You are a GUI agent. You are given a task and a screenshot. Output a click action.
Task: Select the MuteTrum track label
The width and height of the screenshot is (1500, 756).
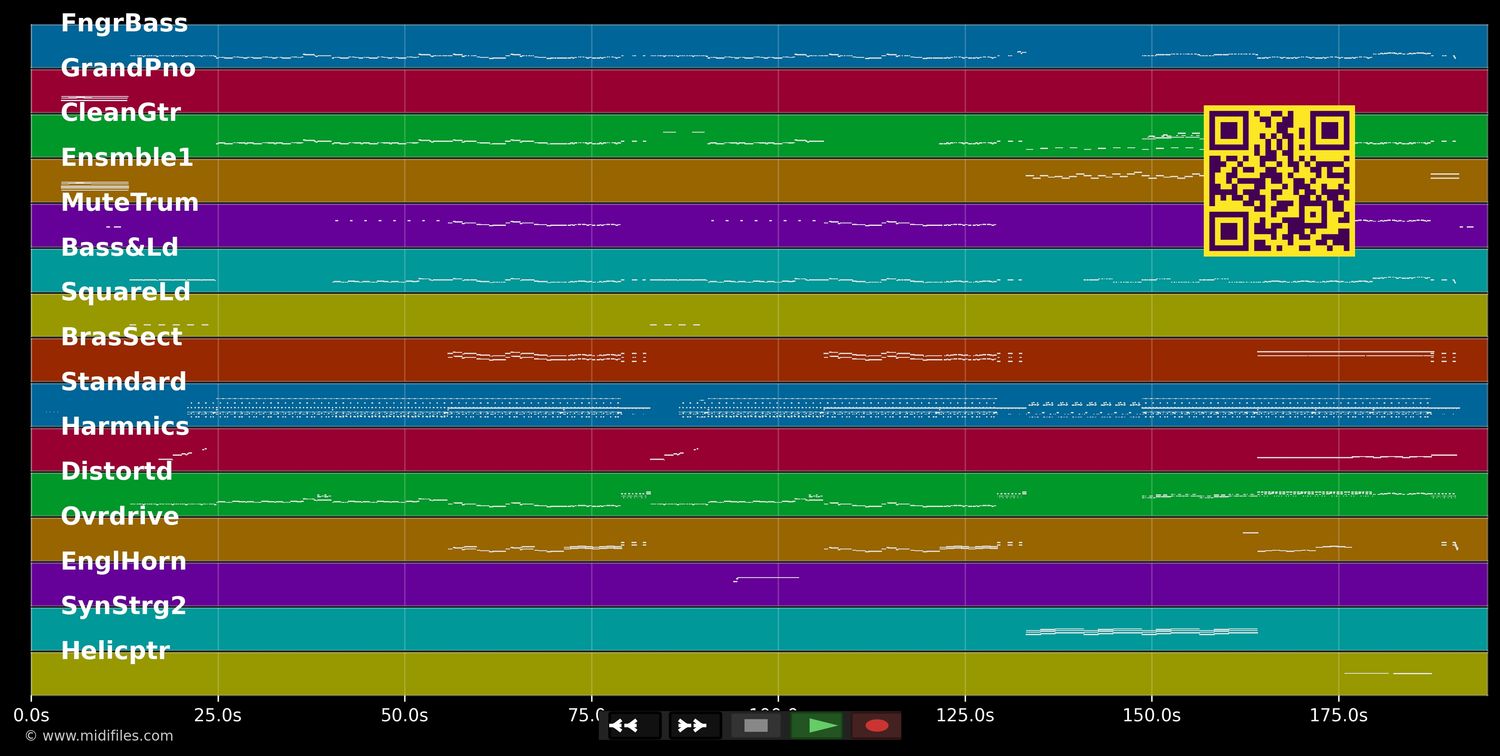pyautogui.click(x=130, y=203)
